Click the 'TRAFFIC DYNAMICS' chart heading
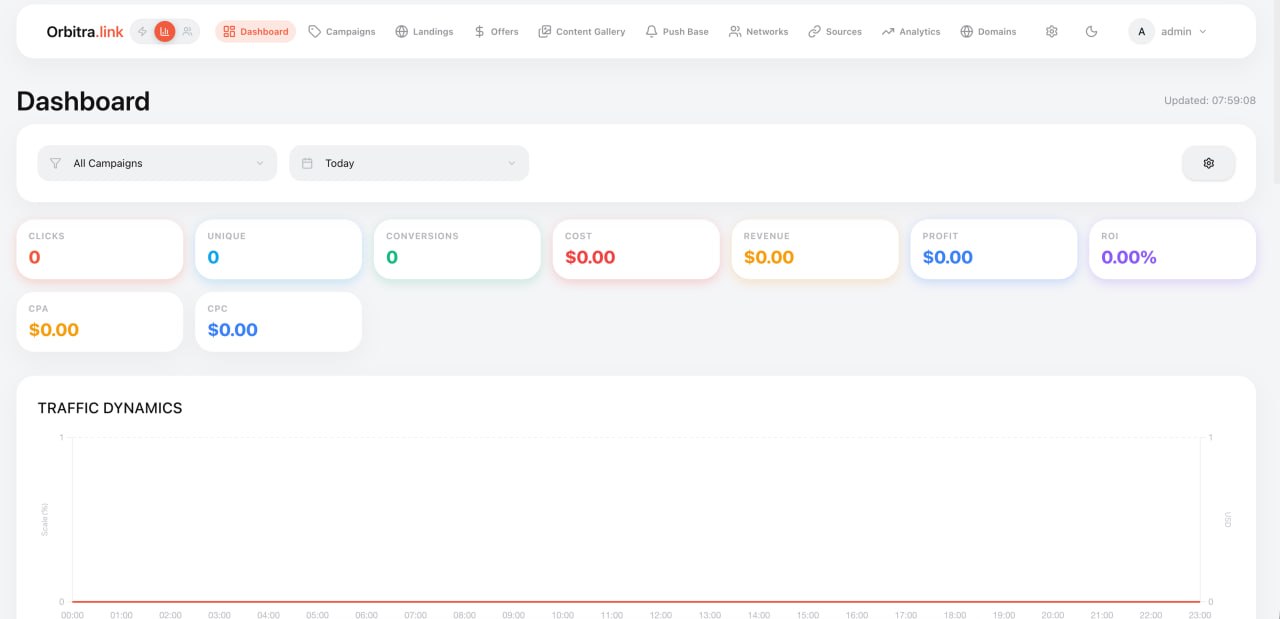Viewport: 1280px width, 619px height. pos(110,408)
